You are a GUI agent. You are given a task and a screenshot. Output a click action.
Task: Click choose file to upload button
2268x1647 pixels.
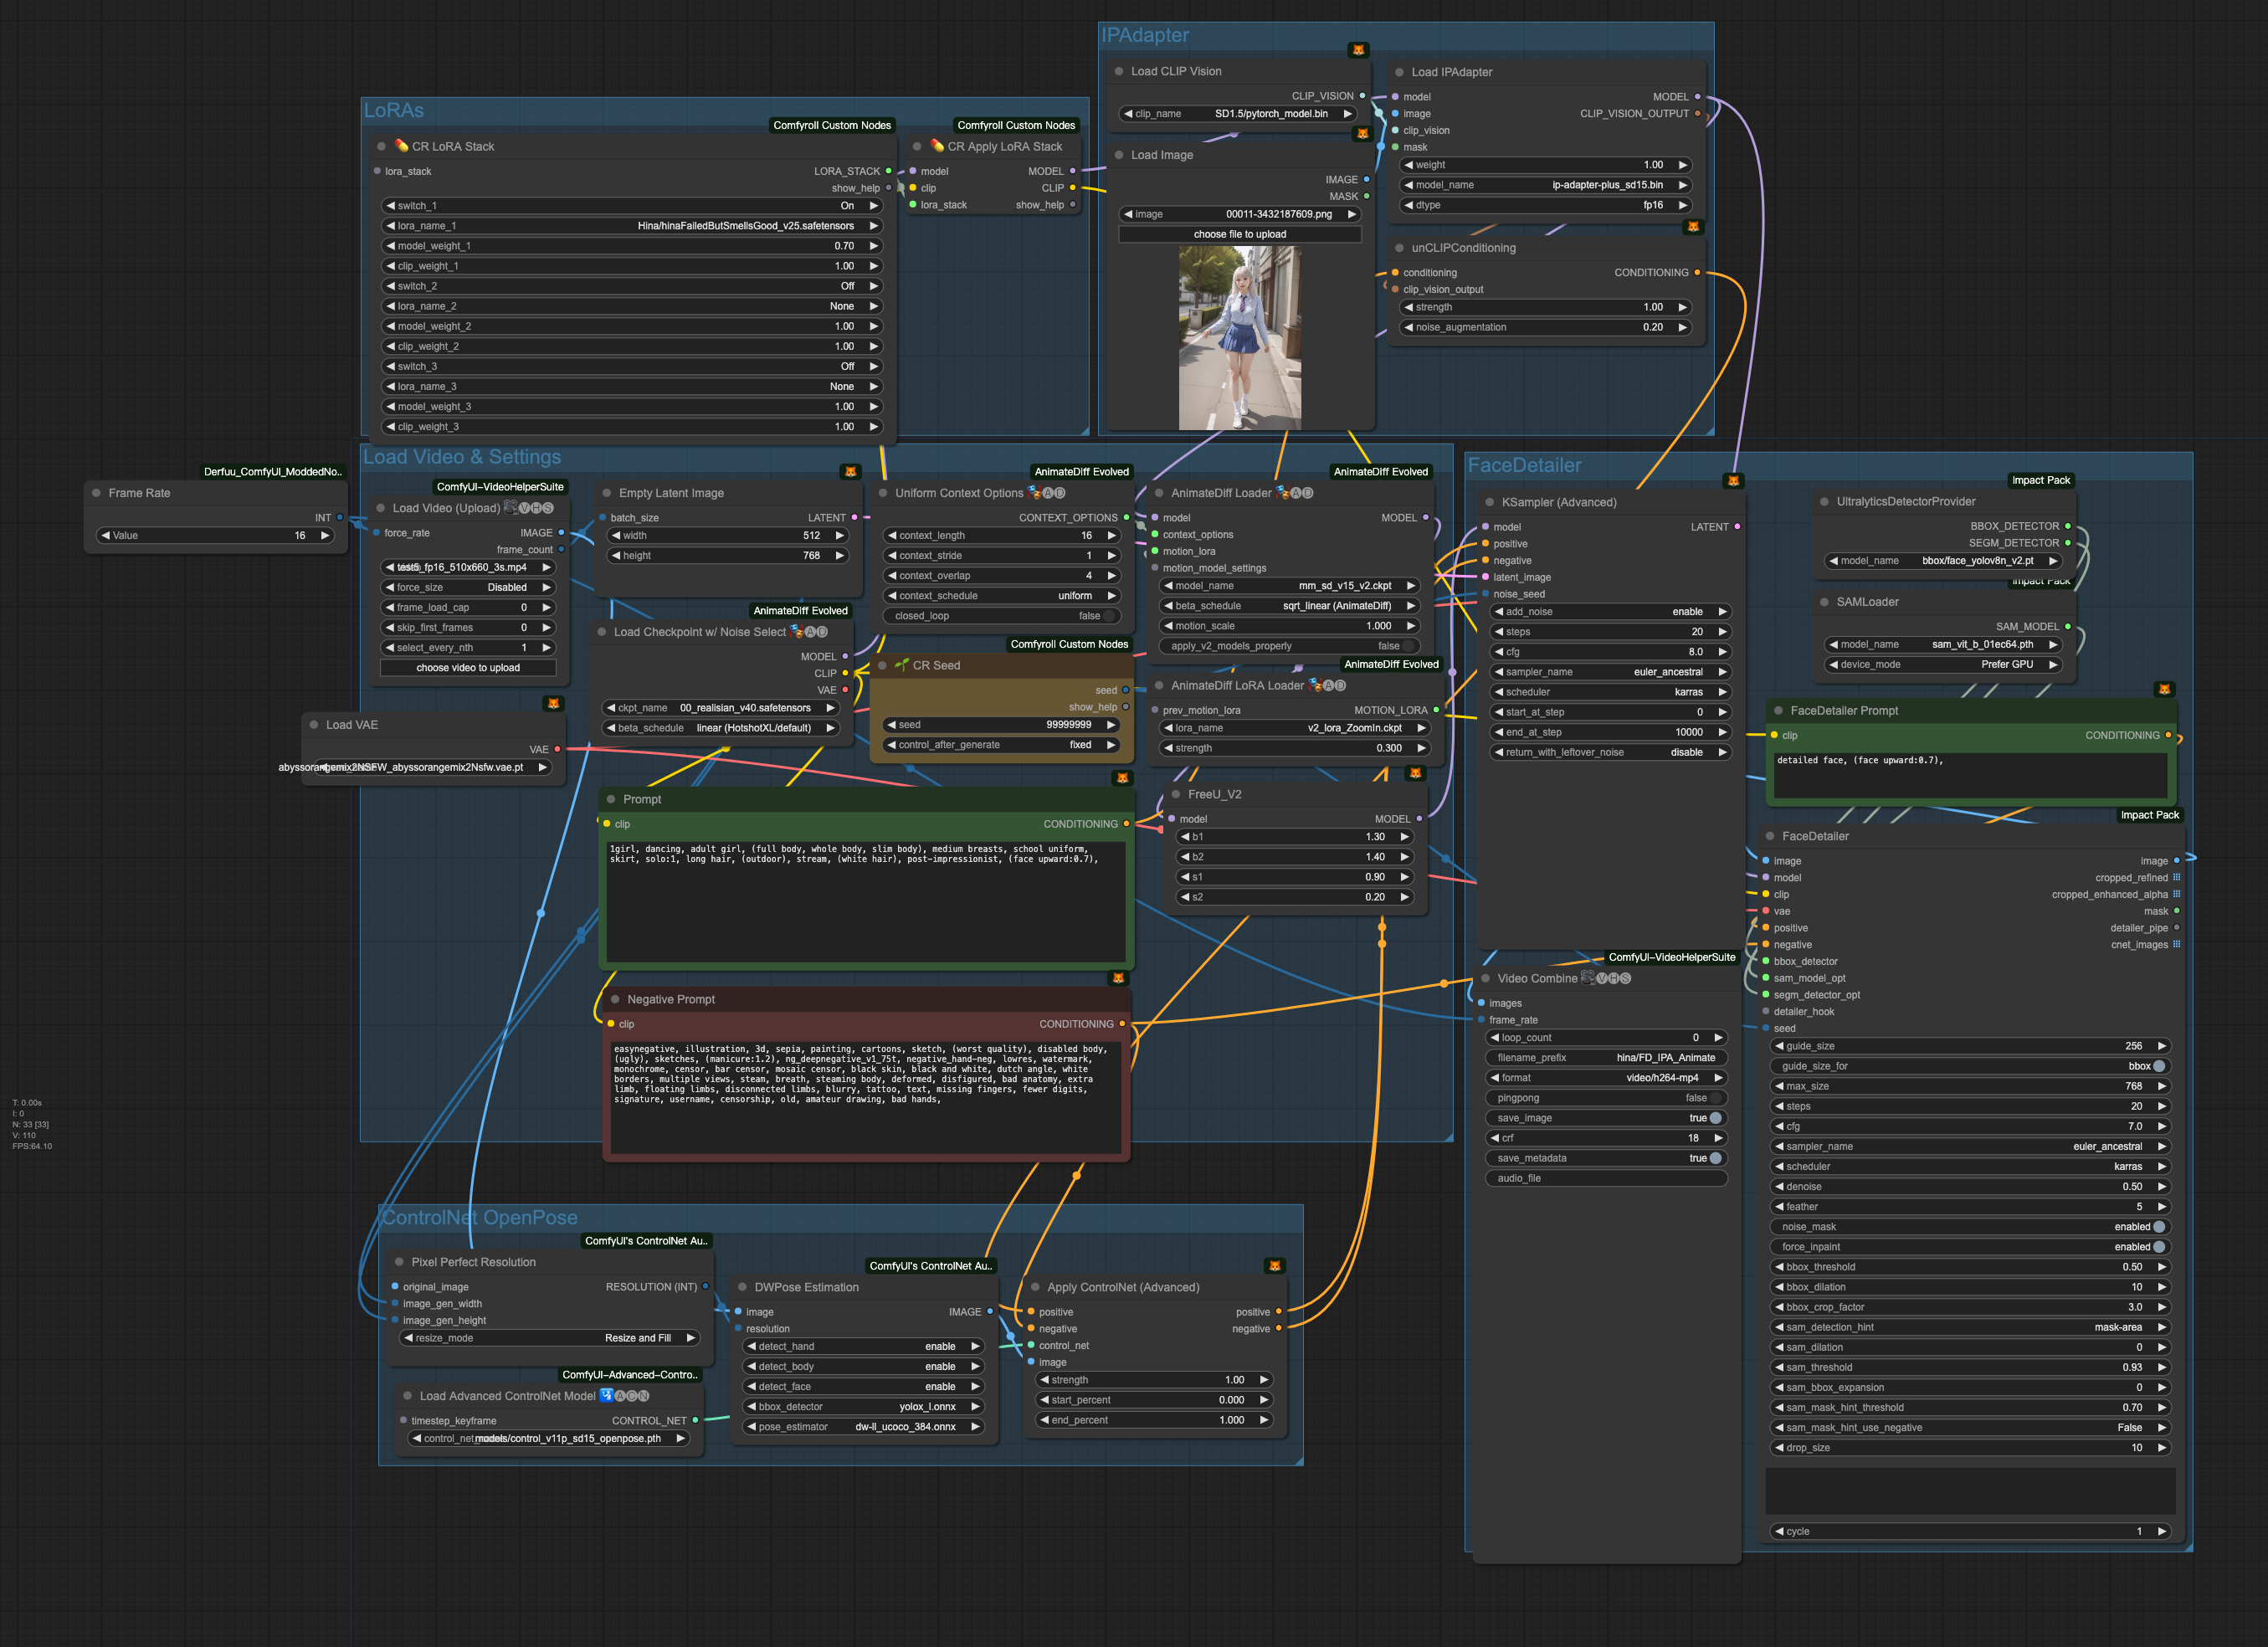[1239, 234]
